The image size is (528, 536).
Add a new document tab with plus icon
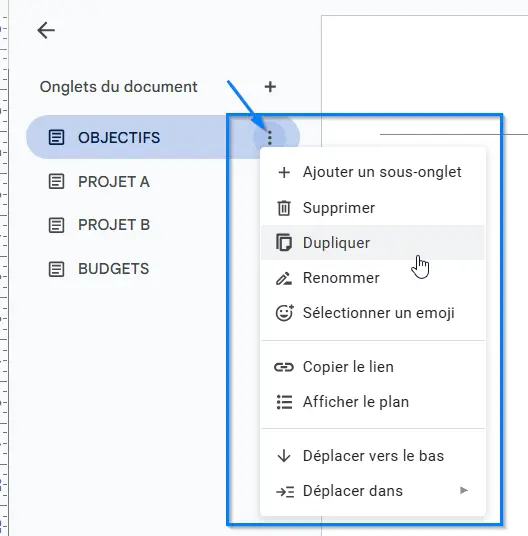pyautogui.click(x=270, y=87)
